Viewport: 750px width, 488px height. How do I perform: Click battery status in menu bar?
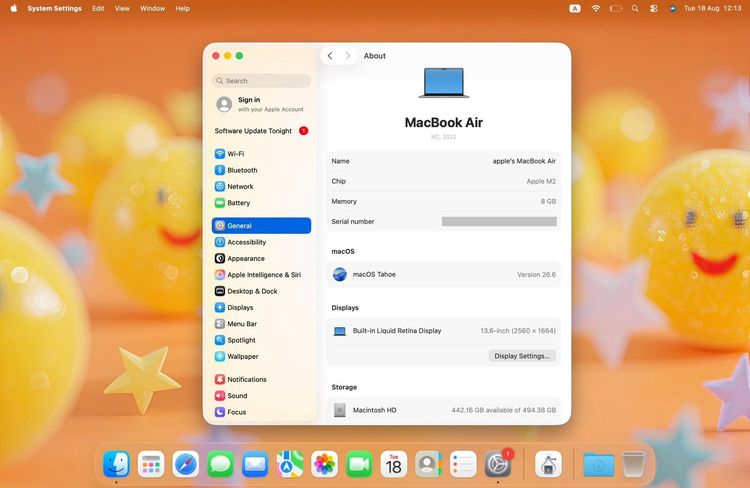(616, 8)
